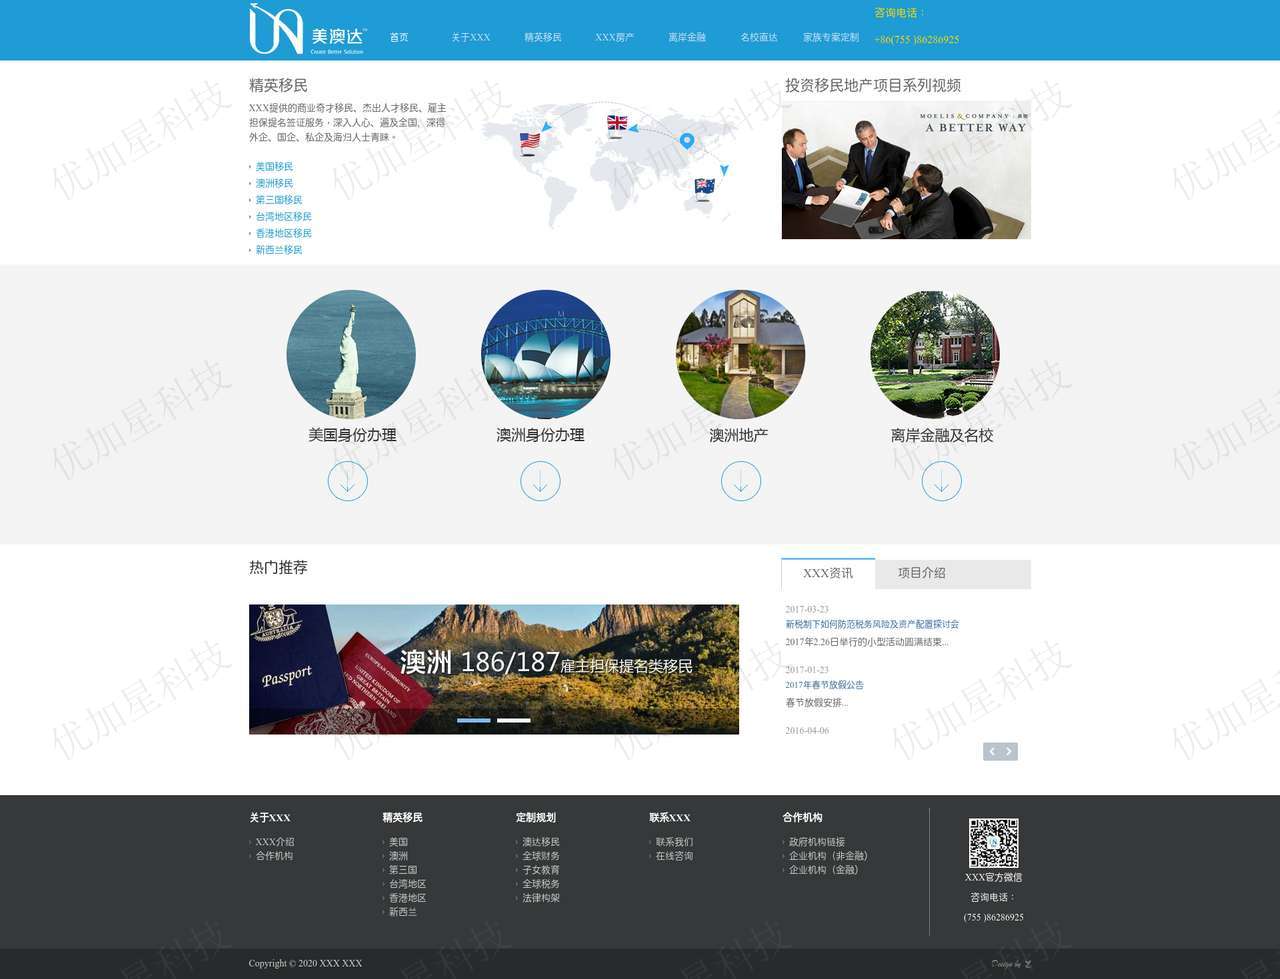Click down arrow under 澳洲地产

[741, 482]
